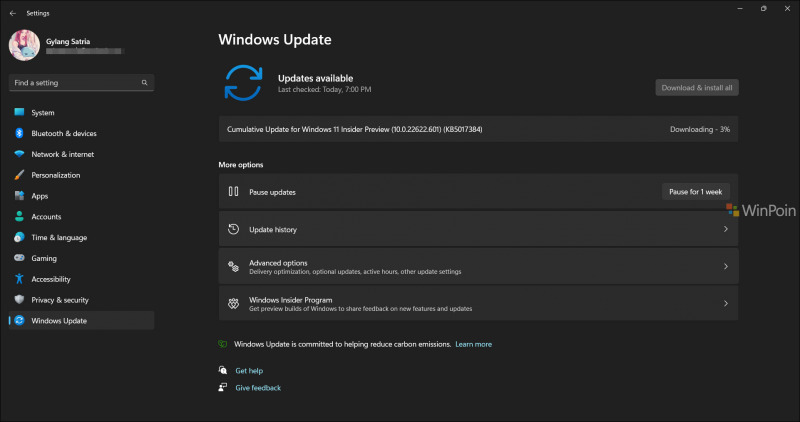Click the Give feedback icon
This screenshot has width=800, height=422.
point(223,387)
